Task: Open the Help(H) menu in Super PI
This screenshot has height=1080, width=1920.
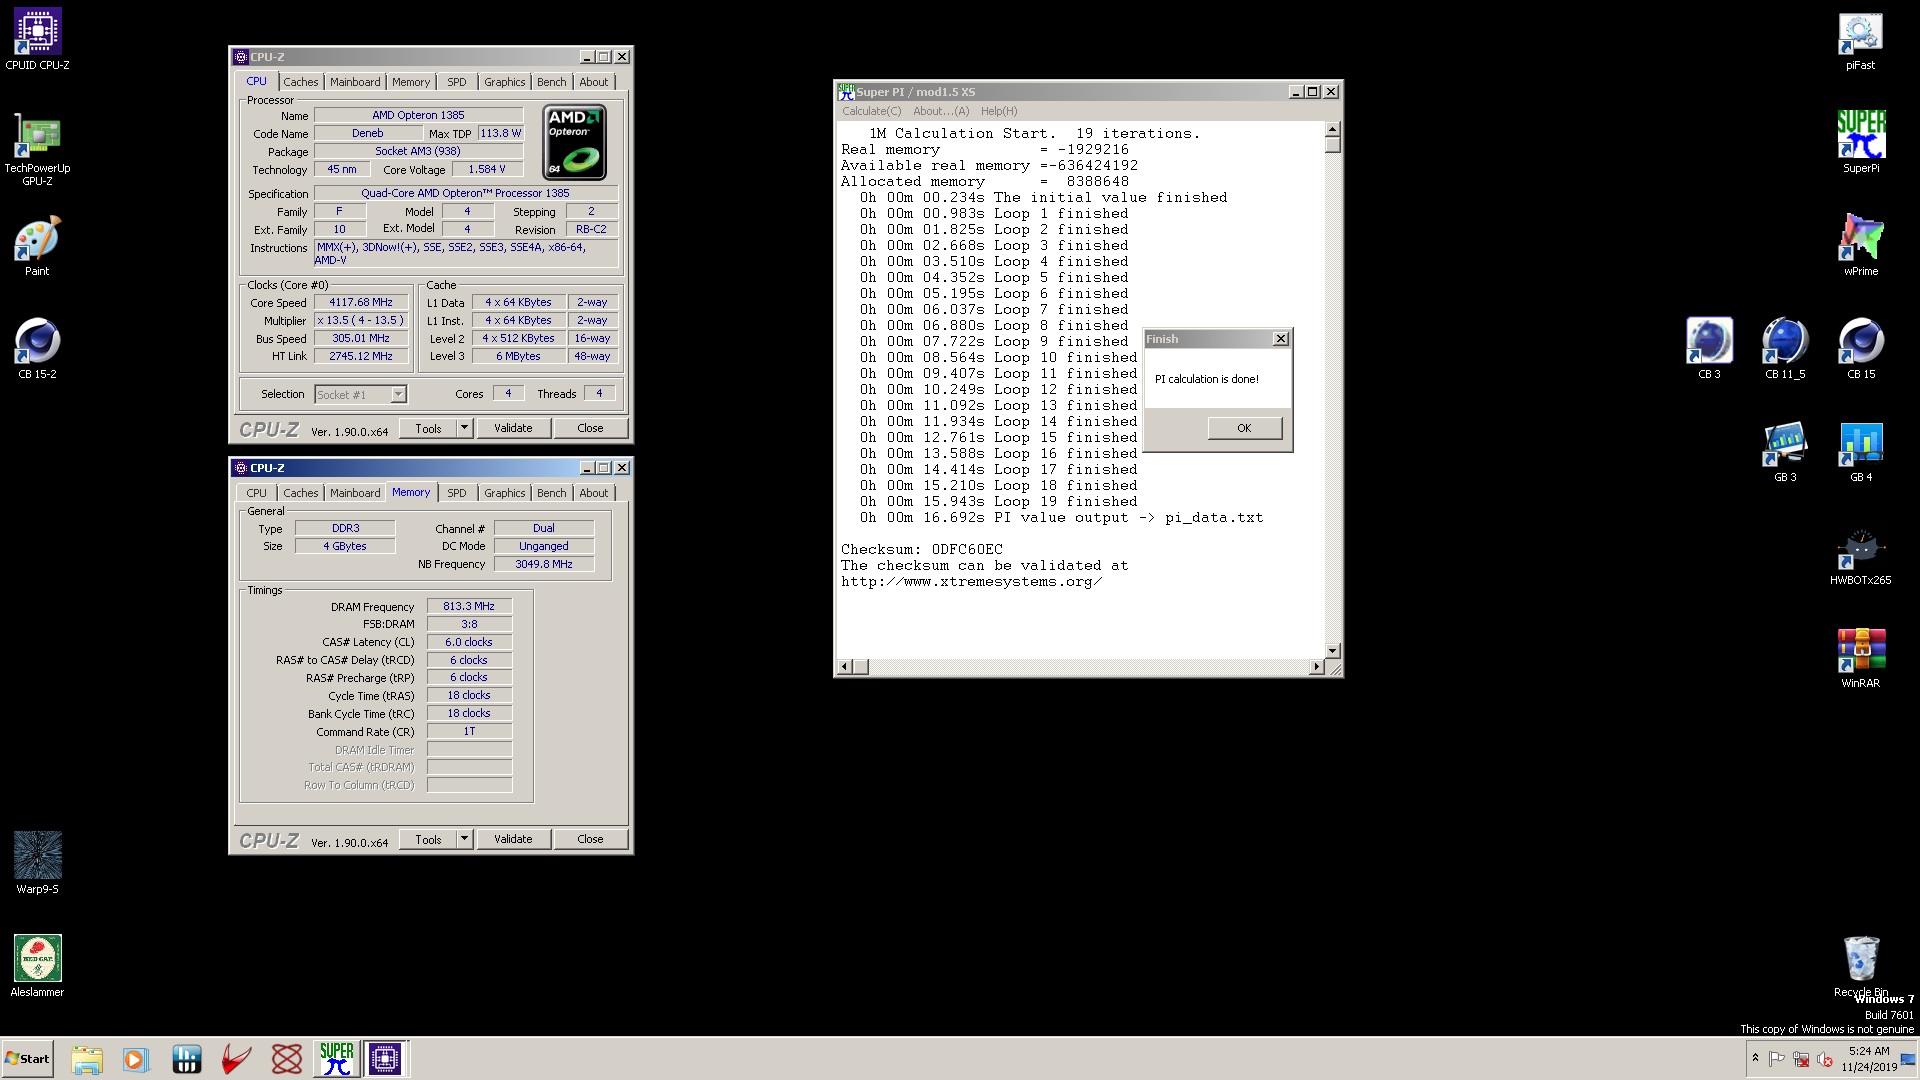Action: [x=999, y=111]
